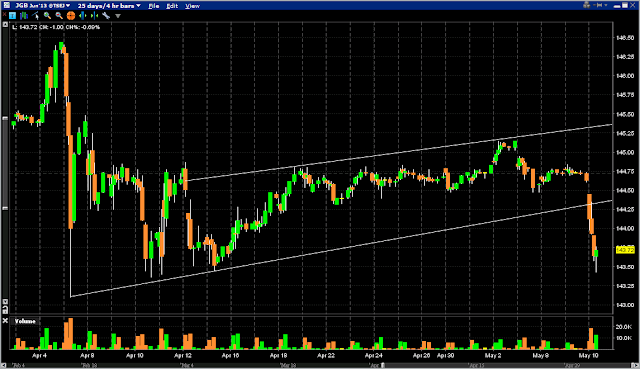Click the pin window icon in title bar
Viewport: 640px width, 369px height.
(598, 5)
